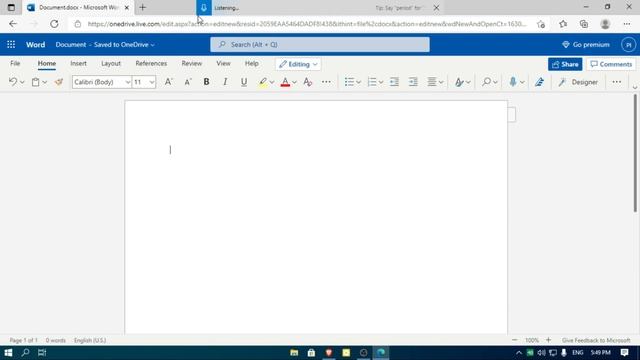The image size is (640, 360).
Task: Add page to favorites star icon
Action: (541, 24)
